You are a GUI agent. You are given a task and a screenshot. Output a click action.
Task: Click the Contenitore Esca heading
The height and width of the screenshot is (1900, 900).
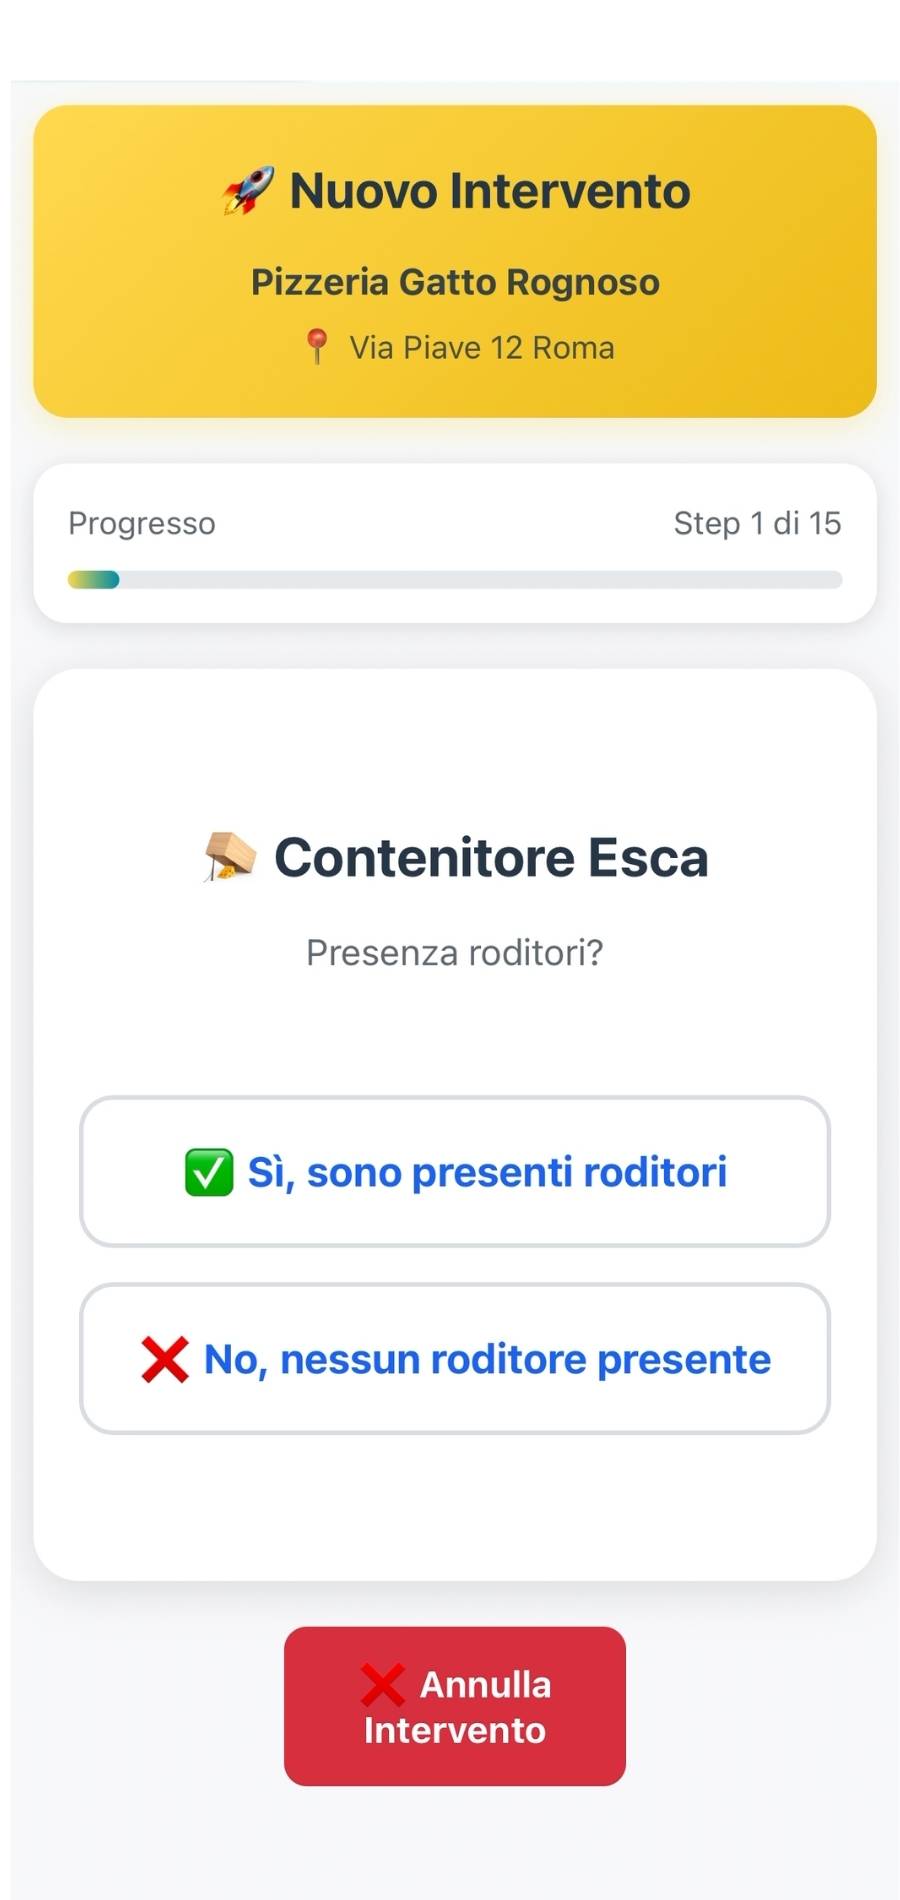(491, 857)
